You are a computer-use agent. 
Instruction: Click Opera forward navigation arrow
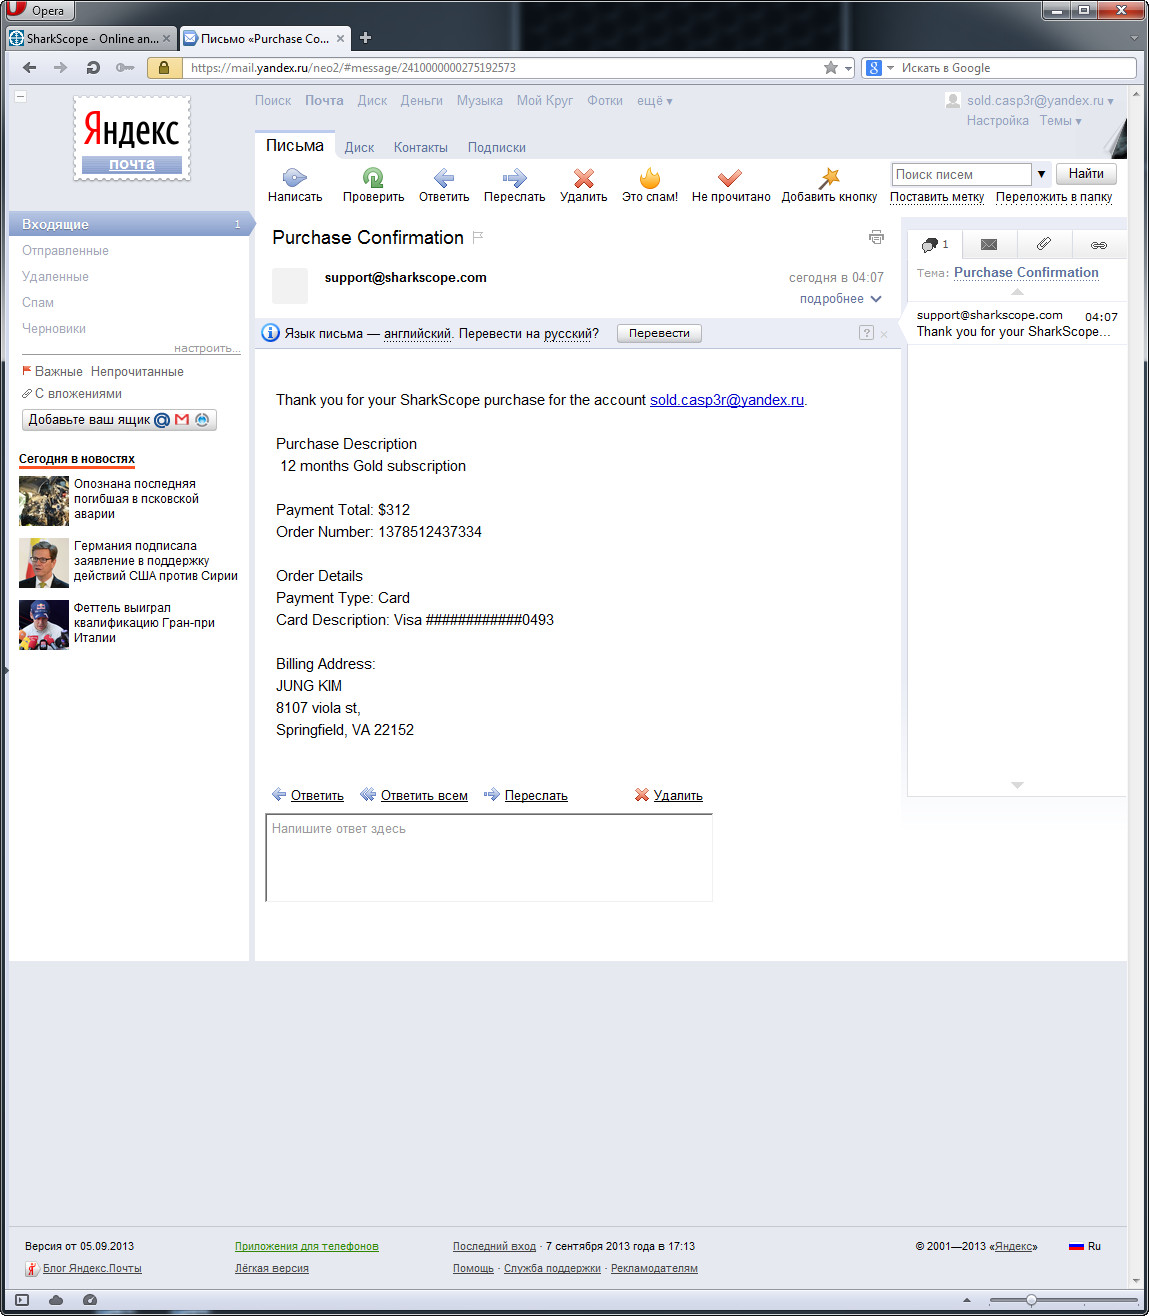[x=61, y=68]
